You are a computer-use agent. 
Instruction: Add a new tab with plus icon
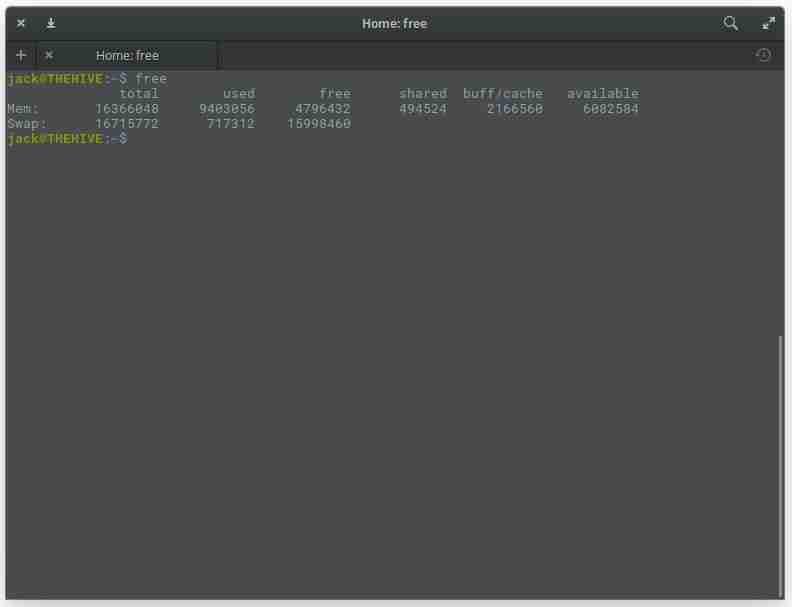click(x=21, y=55)
